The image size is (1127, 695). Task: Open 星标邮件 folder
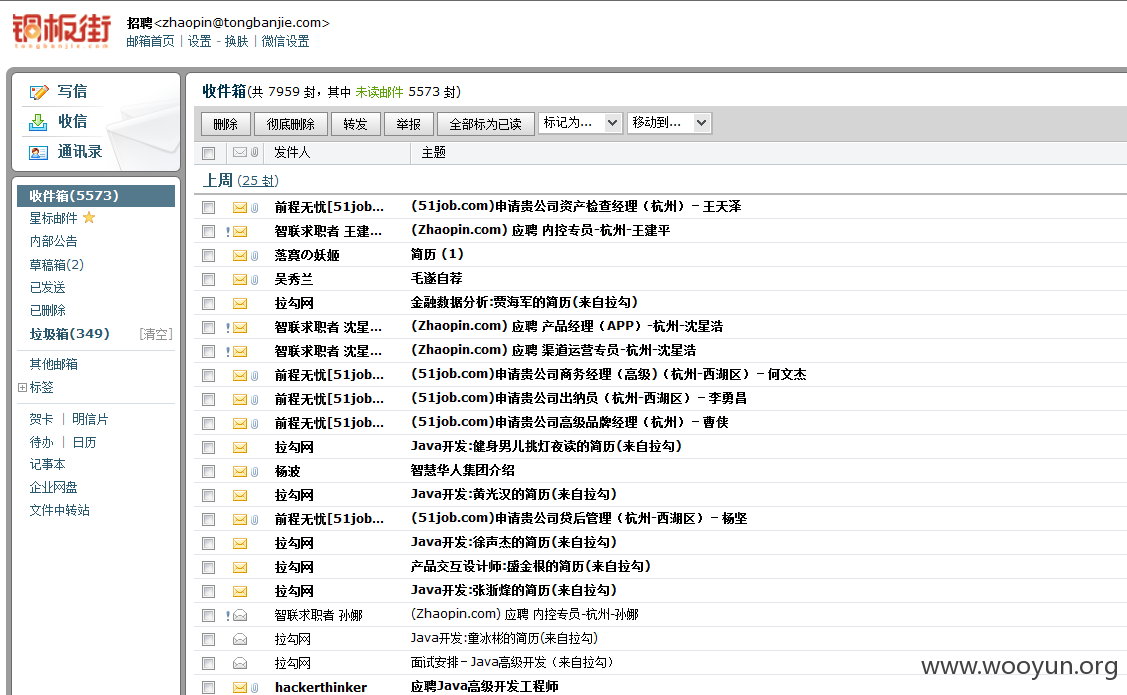click(x=53, y=218)
